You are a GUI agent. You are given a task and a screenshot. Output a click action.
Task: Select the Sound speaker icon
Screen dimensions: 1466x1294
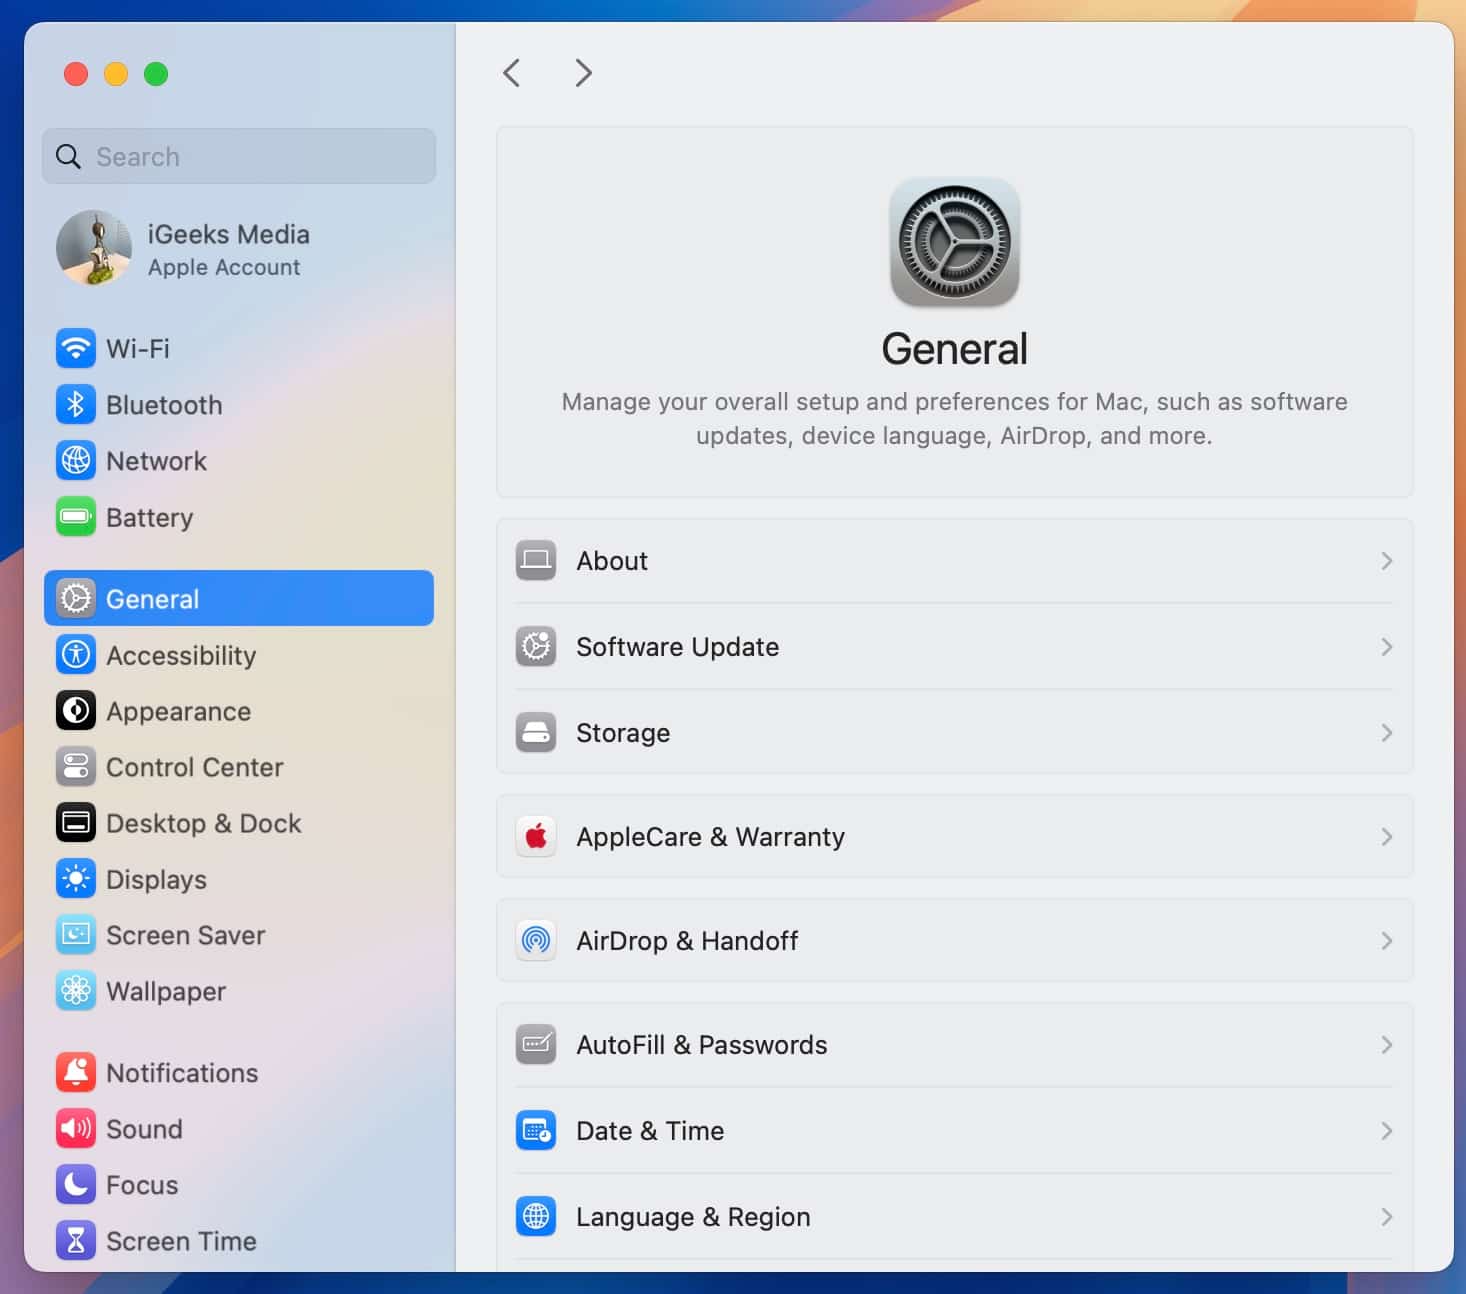click(75, 1128)
